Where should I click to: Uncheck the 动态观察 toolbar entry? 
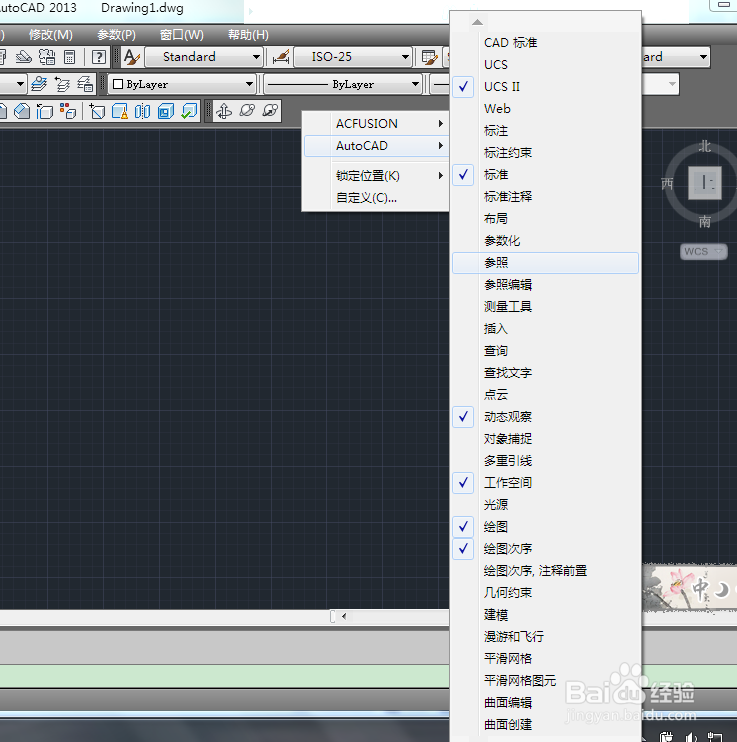(x=545, y=417)
